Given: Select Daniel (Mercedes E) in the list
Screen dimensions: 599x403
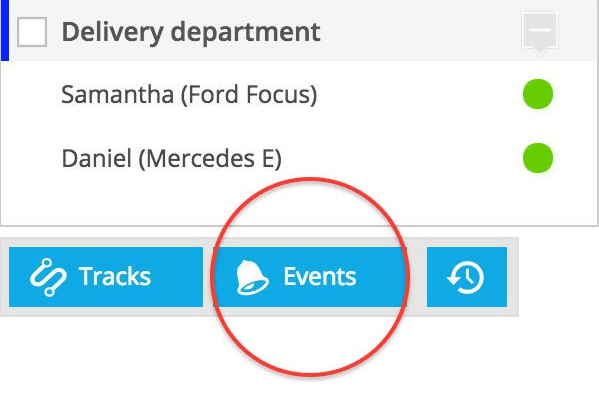Looking at the screenshot, I should pos(172,159).
